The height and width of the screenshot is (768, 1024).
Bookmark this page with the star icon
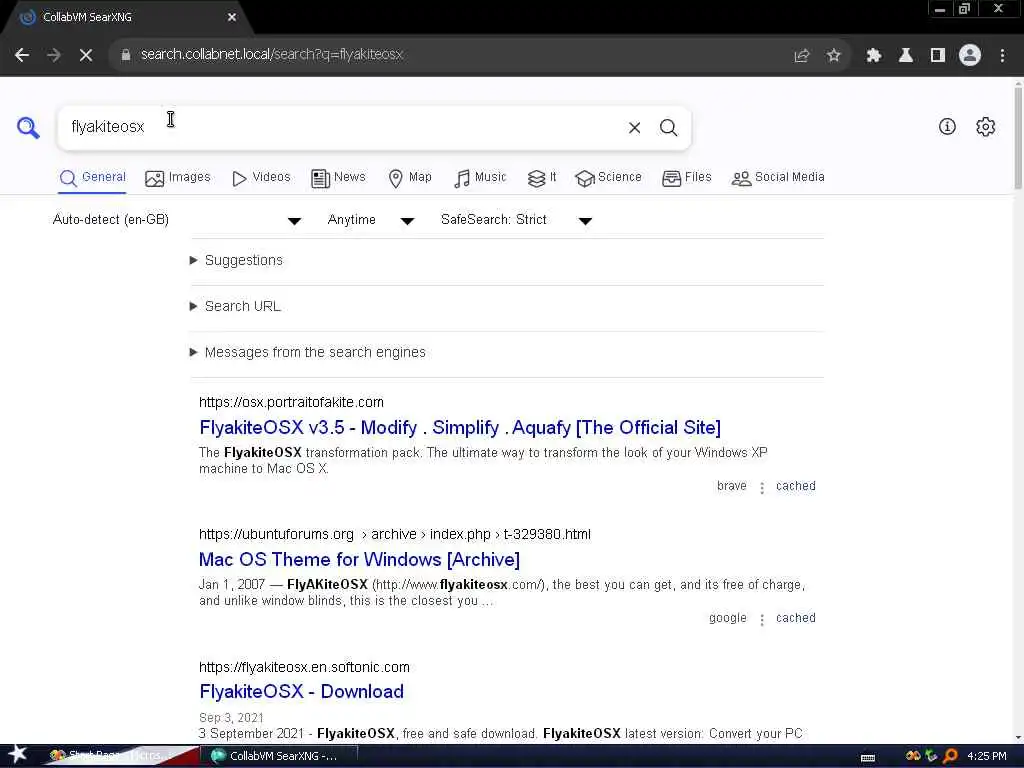tap(833, 56)
